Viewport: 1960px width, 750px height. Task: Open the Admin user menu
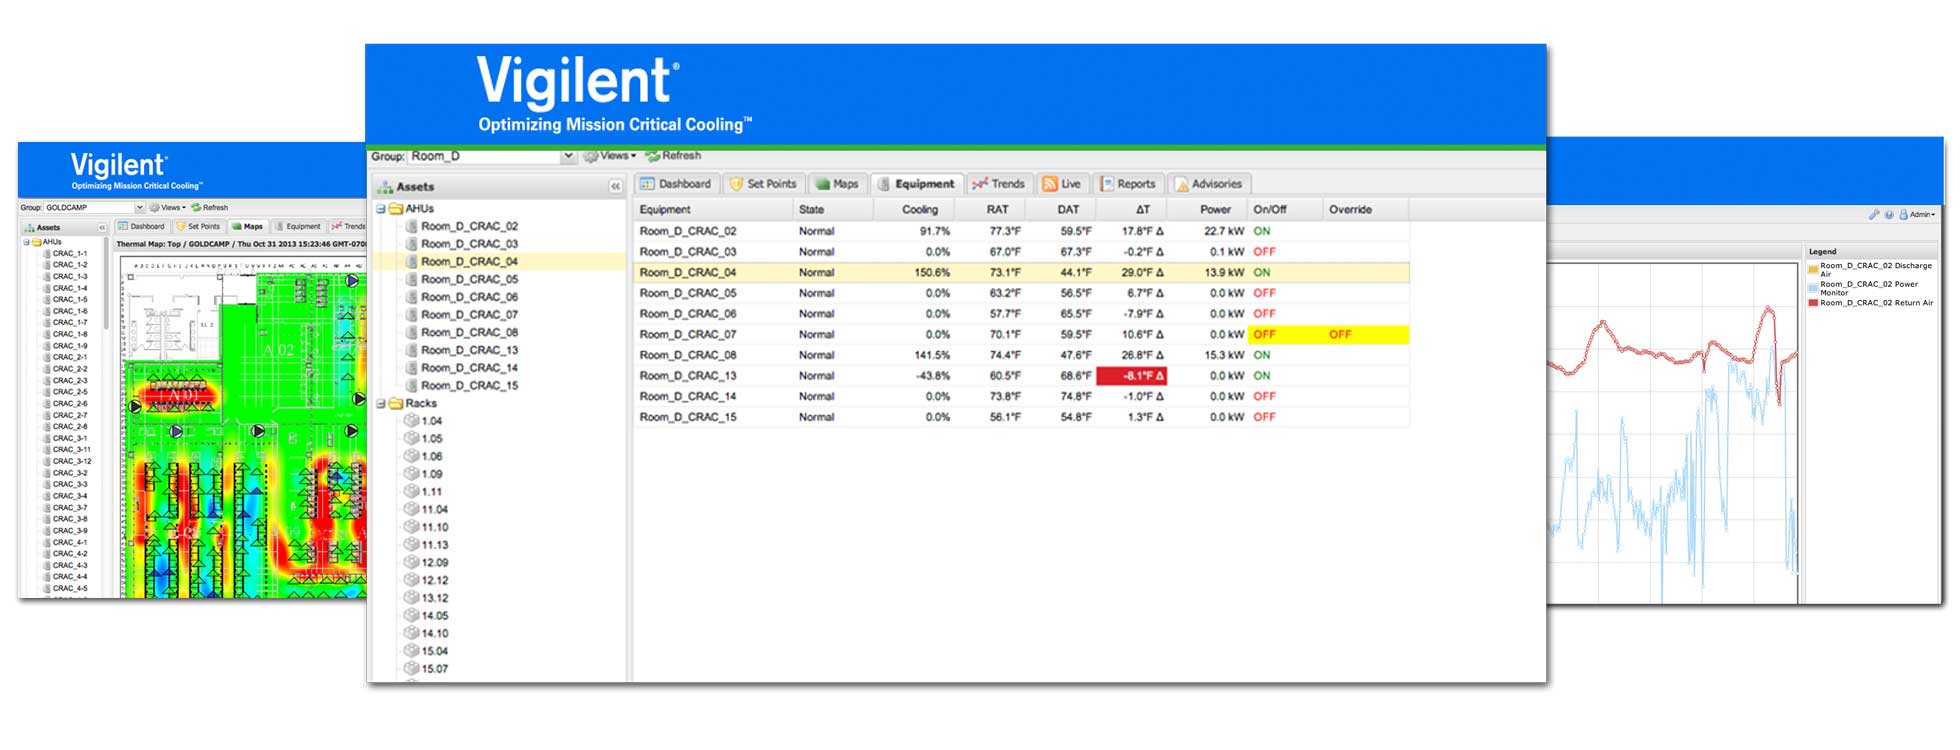click(x=1917, y=214)
